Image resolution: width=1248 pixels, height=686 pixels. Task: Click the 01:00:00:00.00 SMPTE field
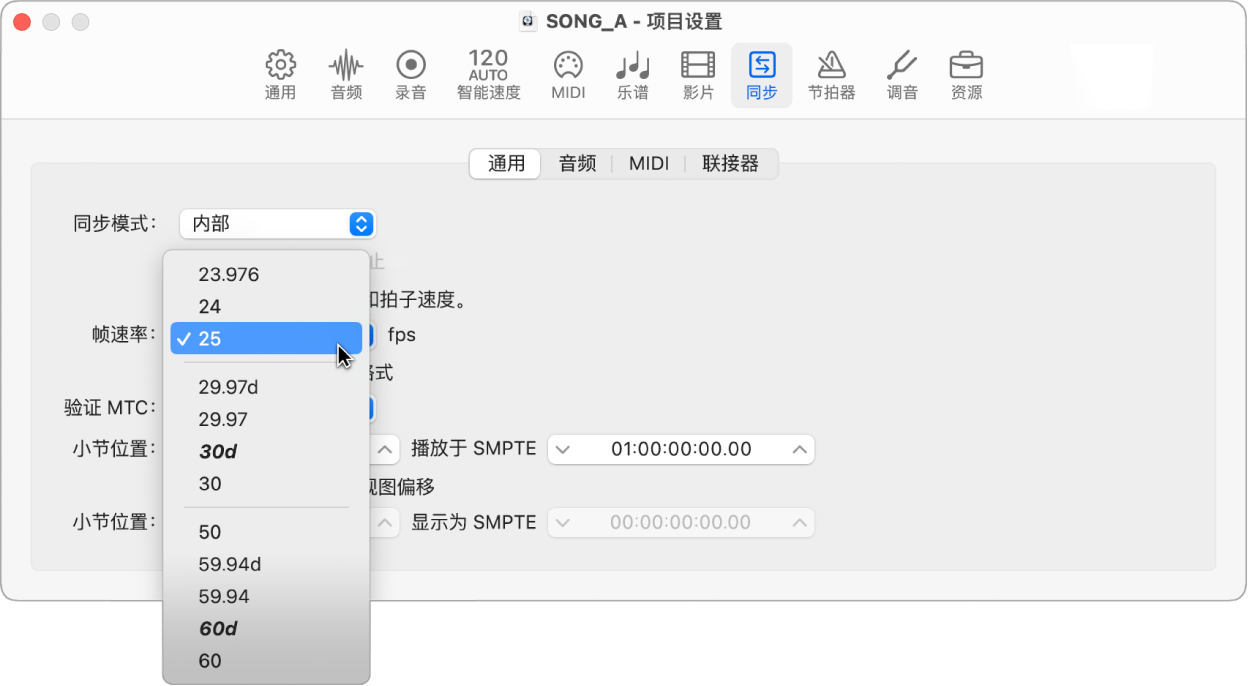coord(680,449)
